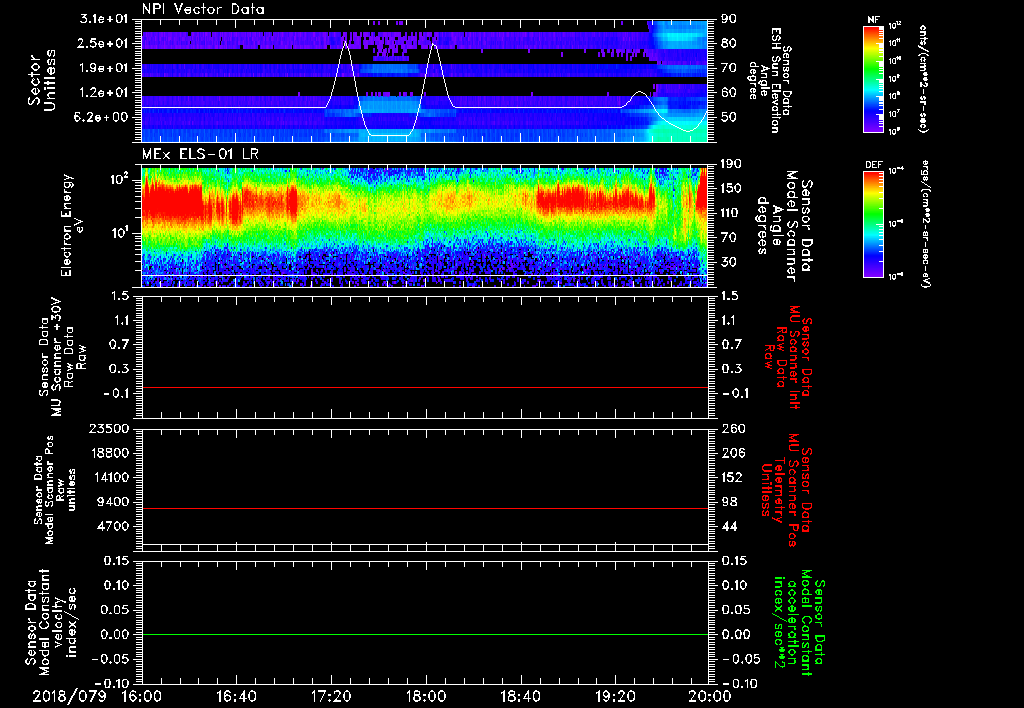Click the 18:00 time axis label
The height and width of the screenshot is (708, 1024).
pyautogui.click(x=425, y=696)
